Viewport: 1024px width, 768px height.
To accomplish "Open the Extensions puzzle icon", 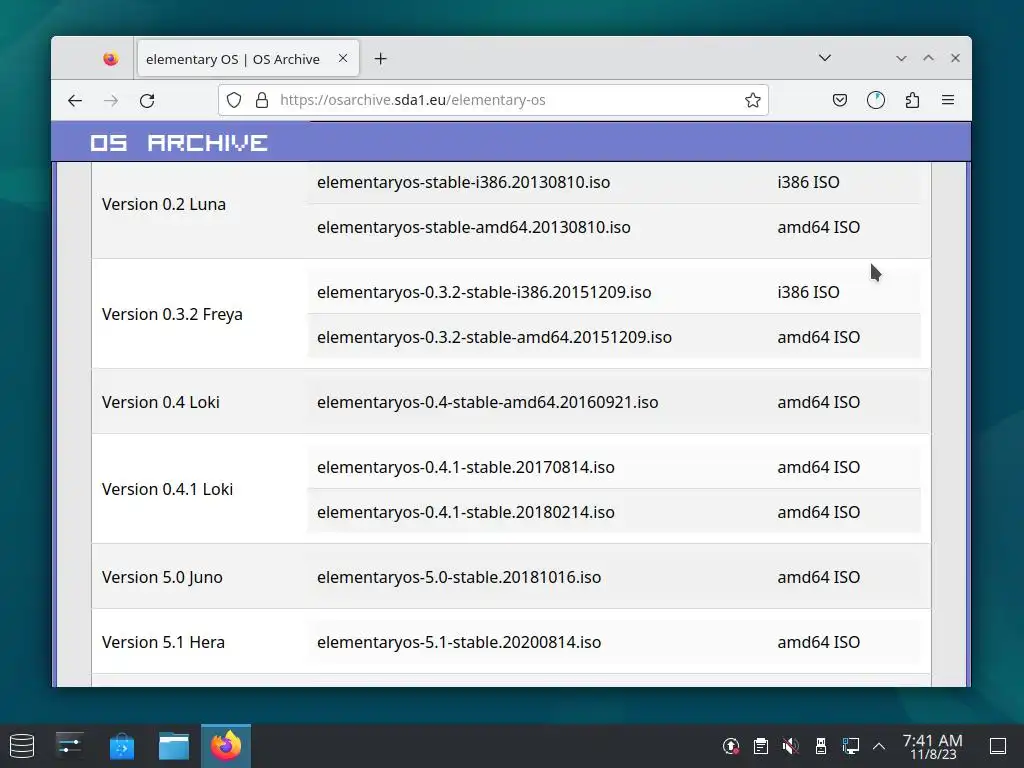I will tap(912, 100).
